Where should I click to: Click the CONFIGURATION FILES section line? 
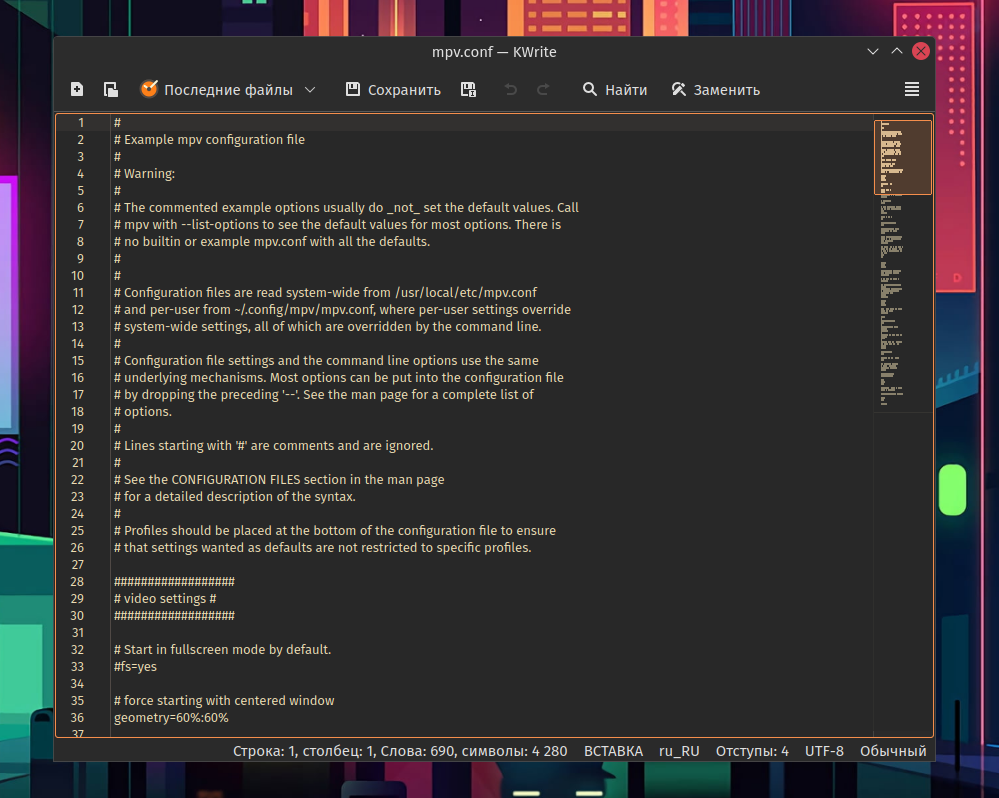point(278,480)
